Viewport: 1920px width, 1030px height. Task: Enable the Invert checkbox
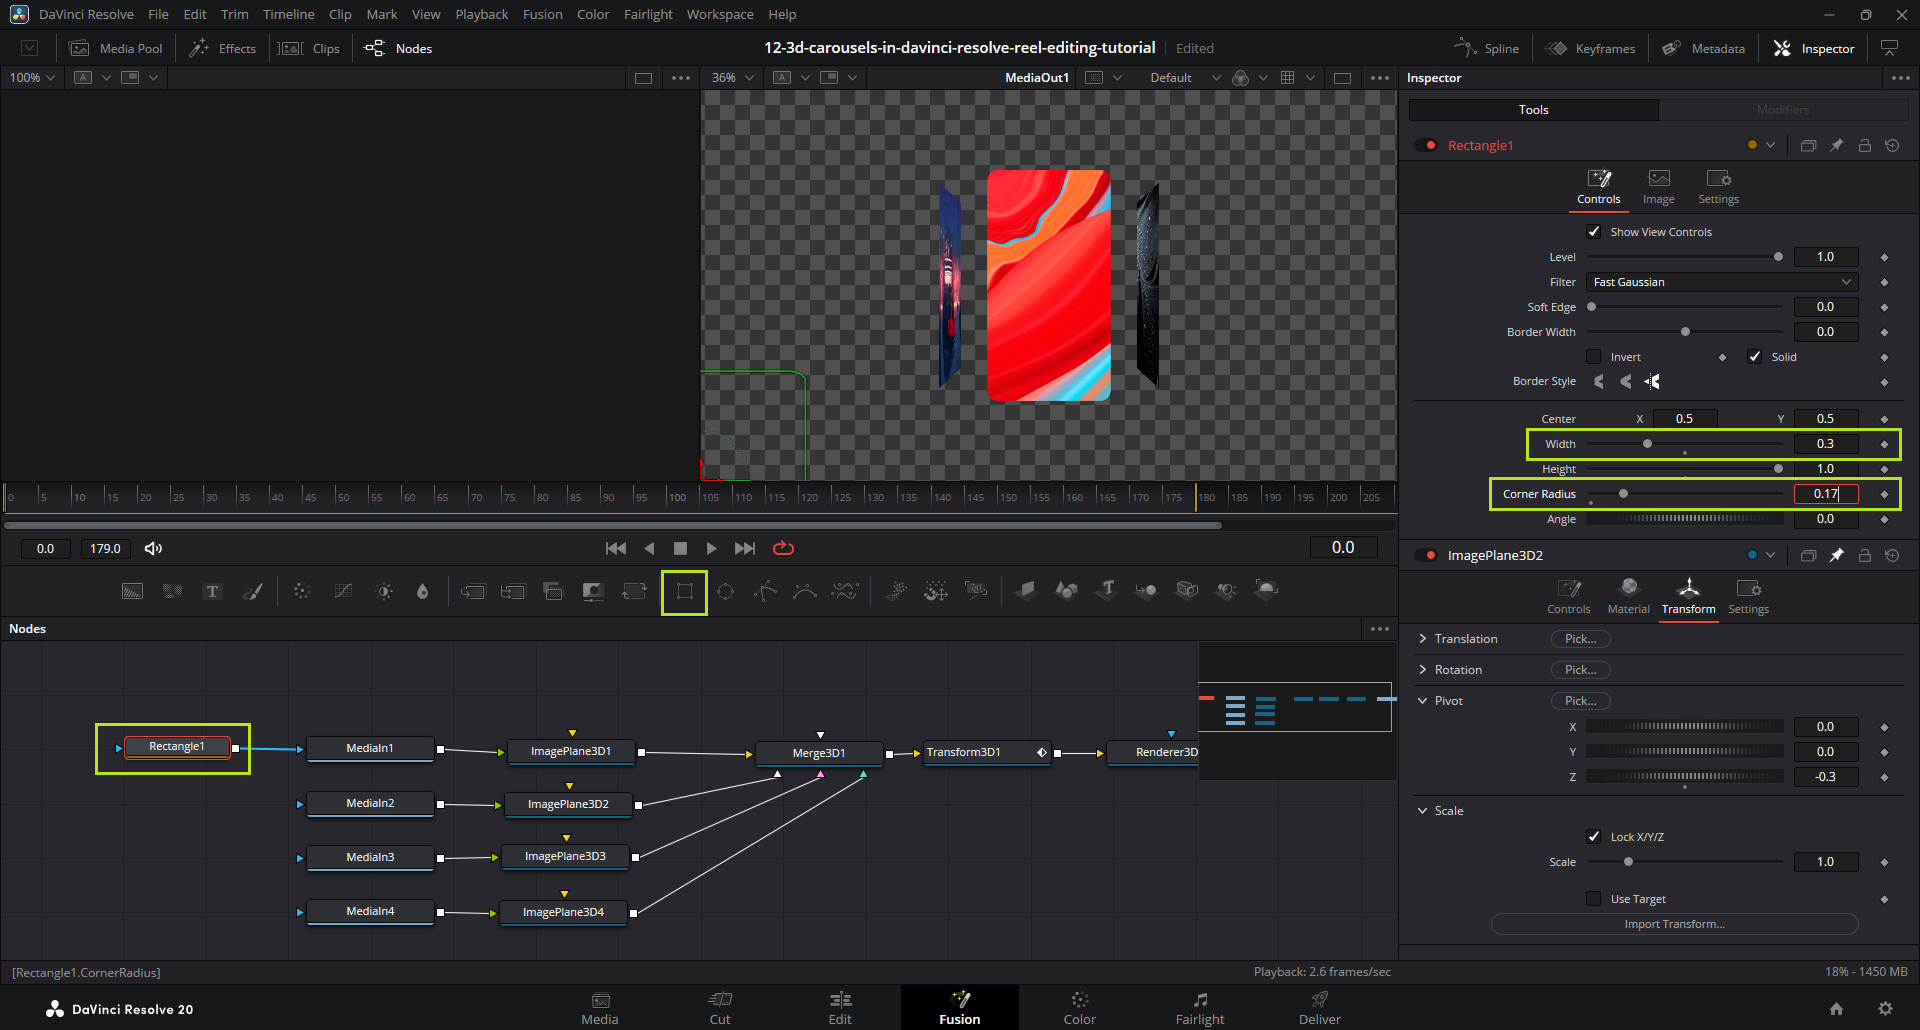click(x=1594, y=357)
